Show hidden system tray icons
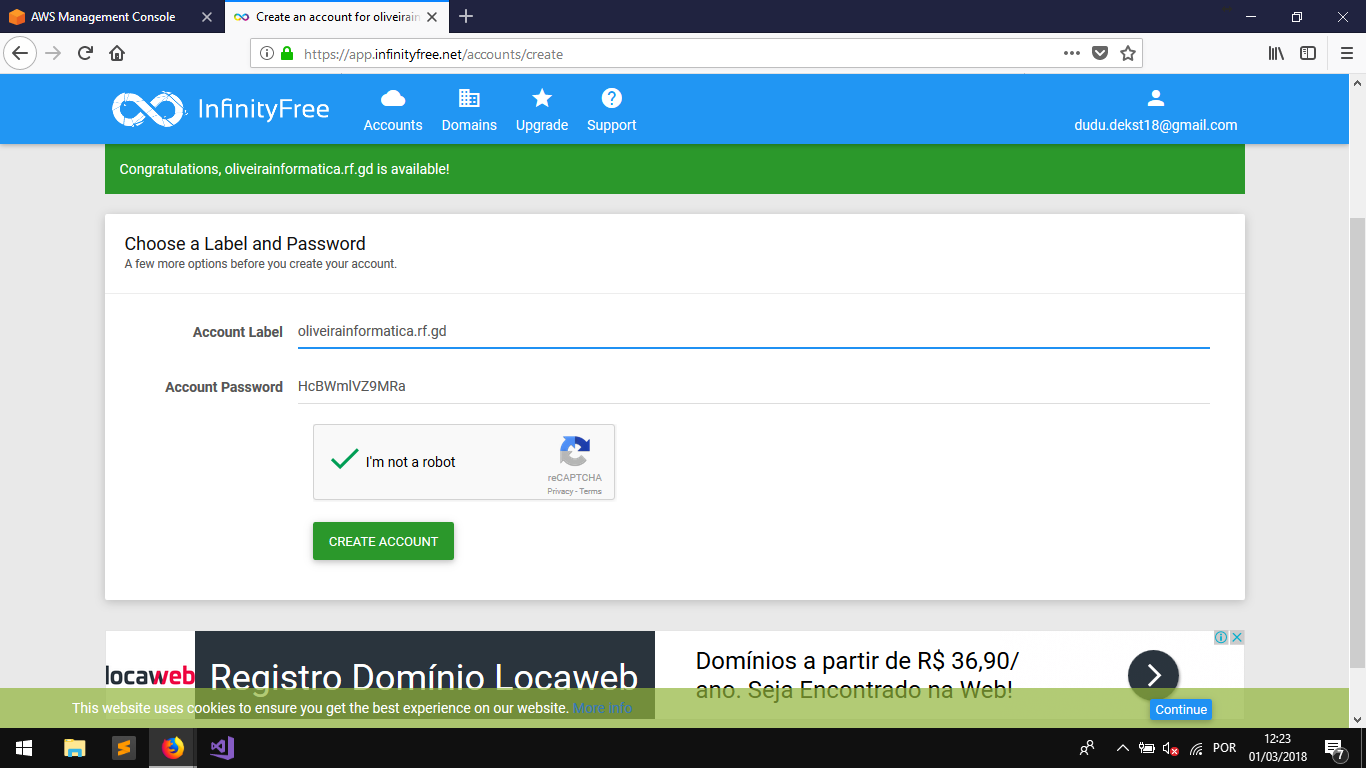The image size is (1366, 768). (1122, 748)
